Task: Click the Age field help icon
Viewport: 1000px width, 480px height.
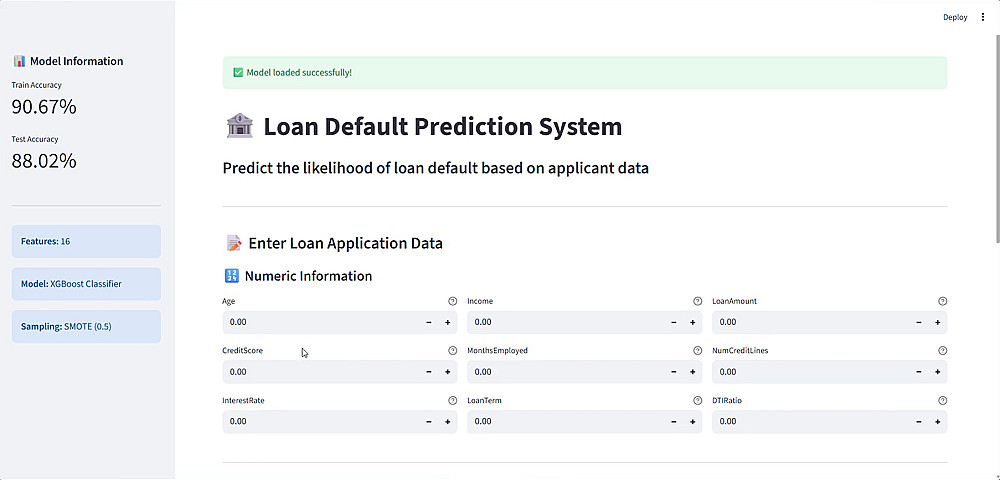Action: click(x=453, y=301)
